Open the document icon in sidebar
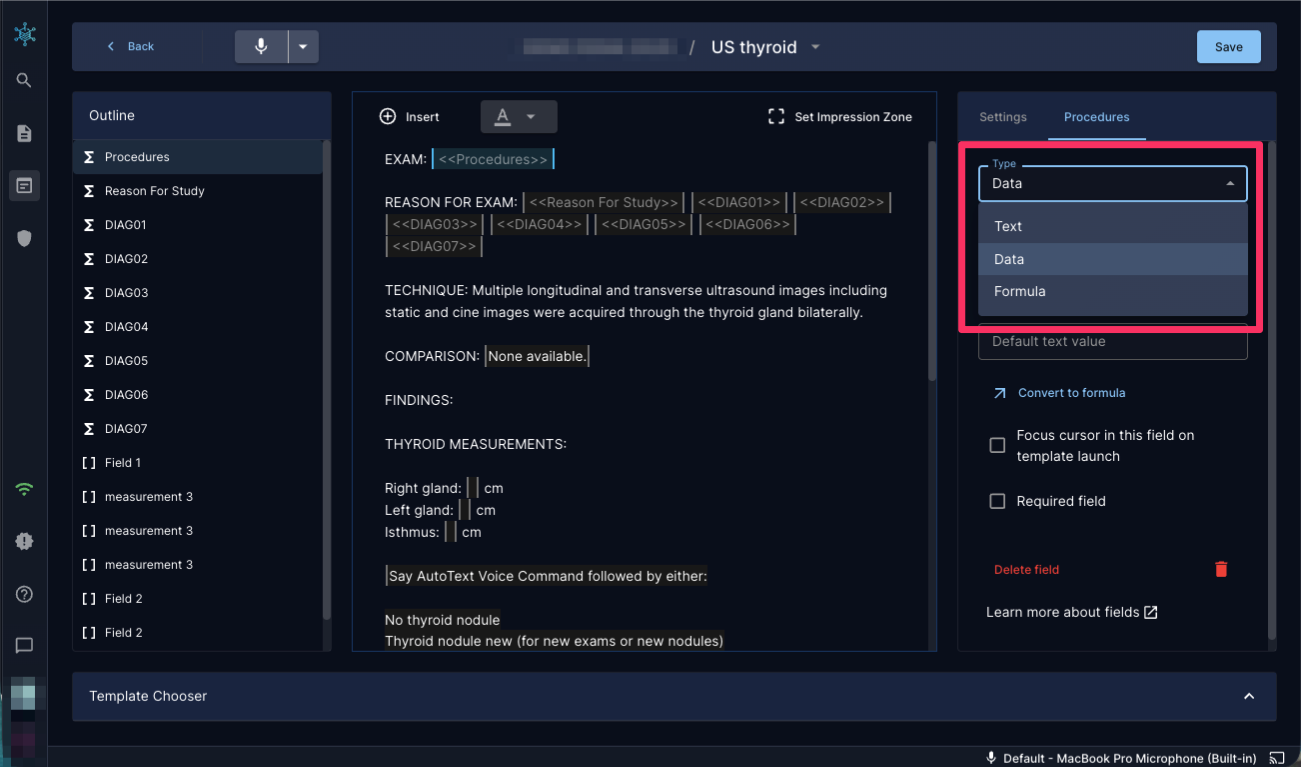1301x767 pixels. pyautogui.click(x=24, y=133)
